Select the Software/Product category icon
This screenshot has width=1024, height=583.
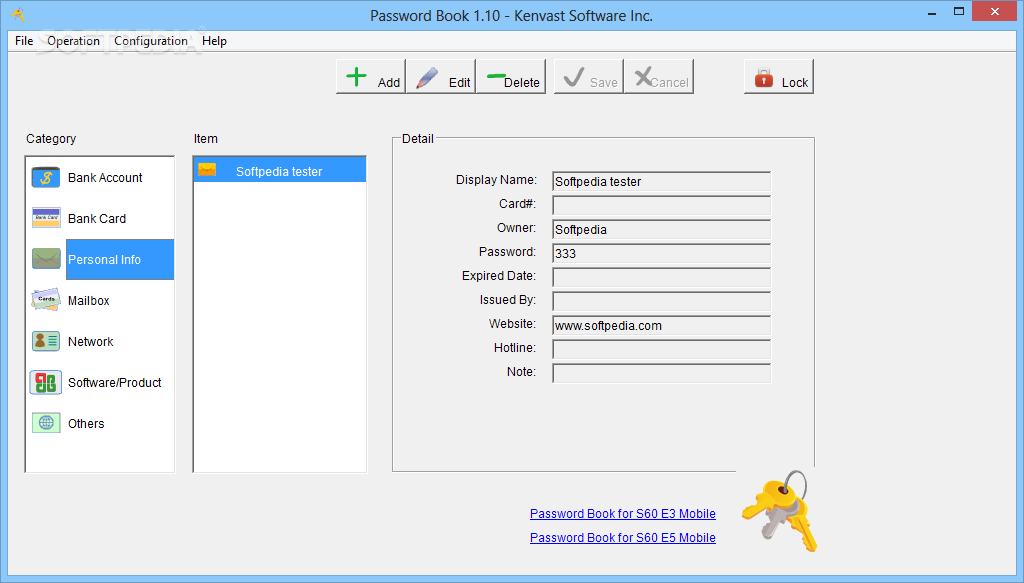[x=46, y=383]
